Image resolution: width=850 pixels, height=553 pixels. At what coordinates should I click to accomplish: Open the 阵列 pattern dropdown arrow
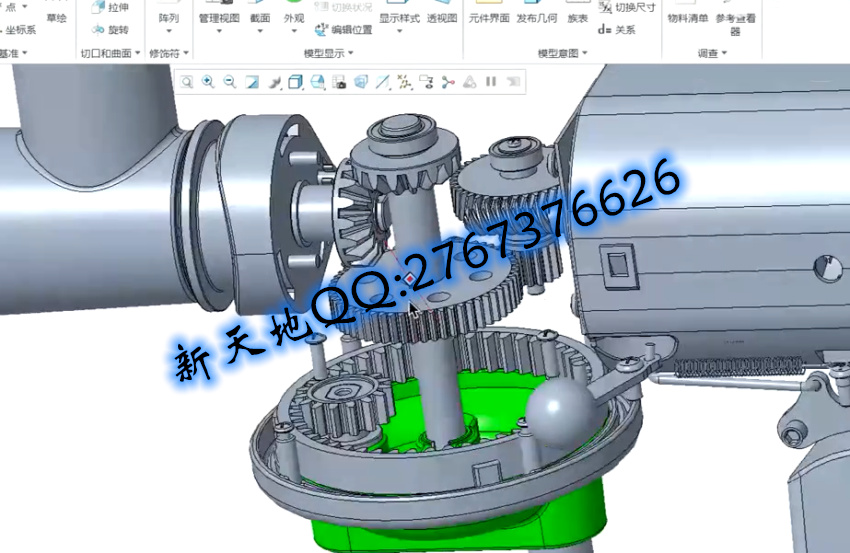[x=168, y=32]
